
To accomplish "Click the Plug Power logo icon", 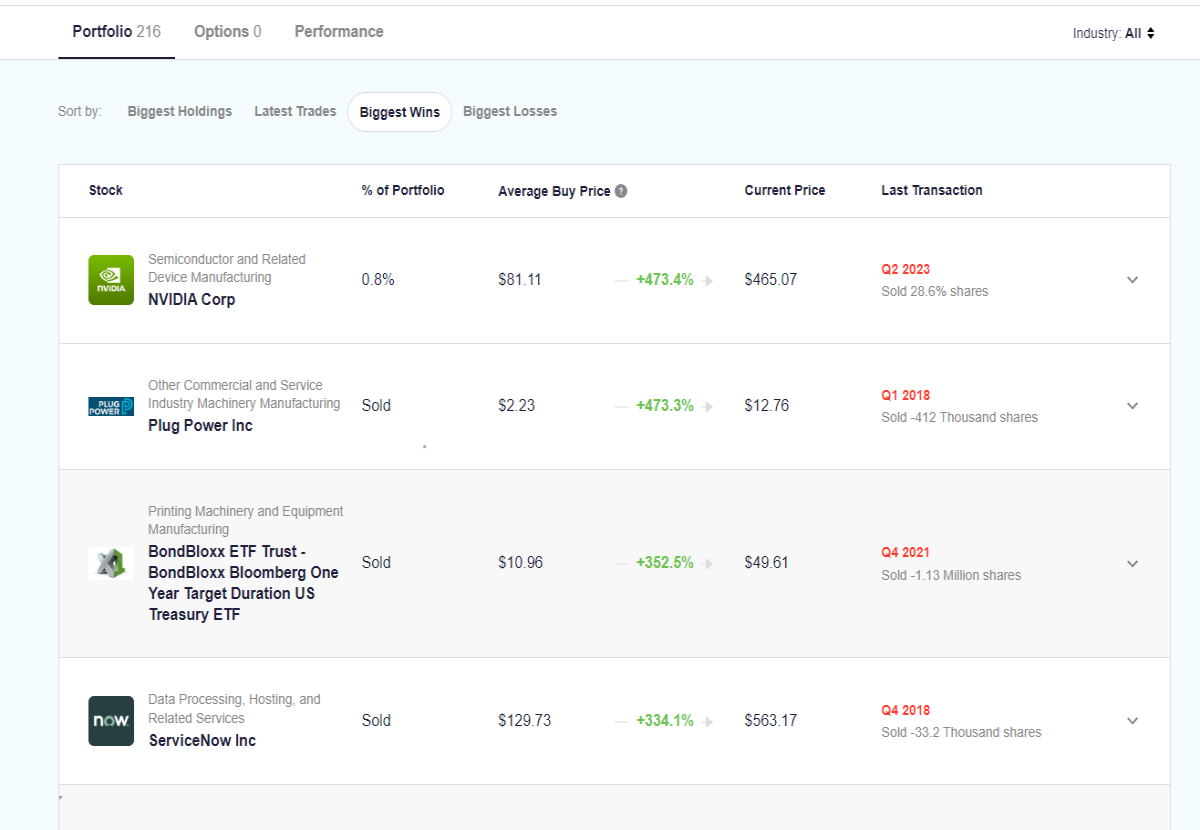I will [x=111, y=406].
